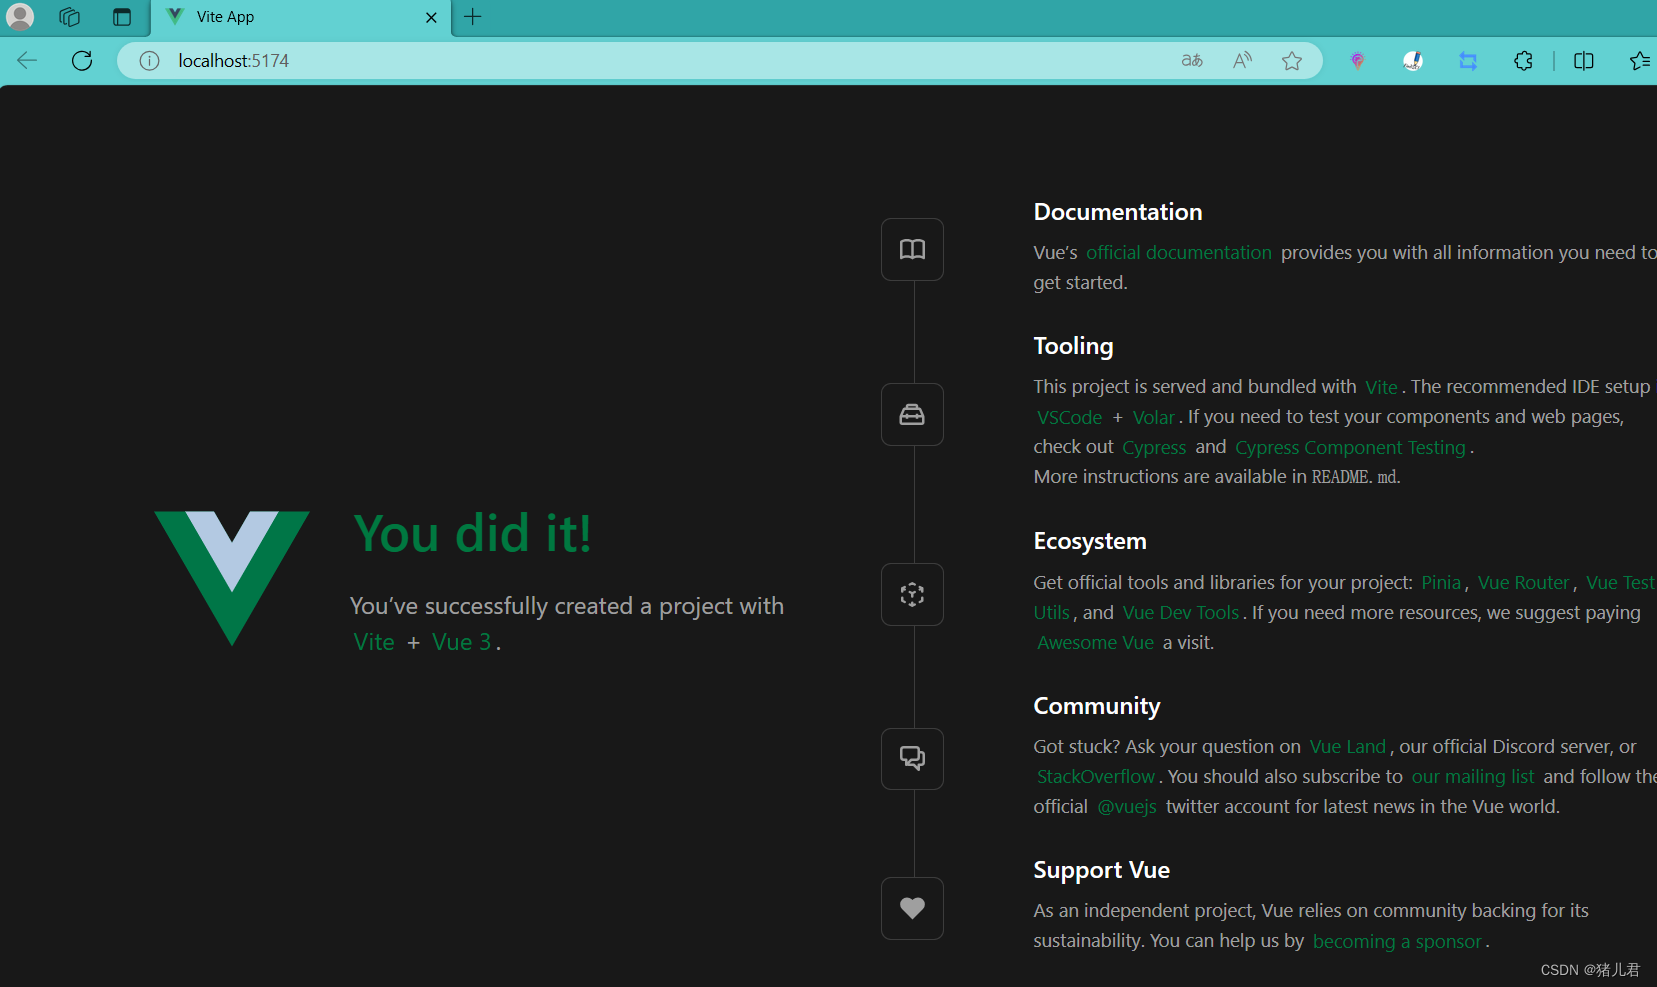Open a new tab with plus button

point(473,17)
